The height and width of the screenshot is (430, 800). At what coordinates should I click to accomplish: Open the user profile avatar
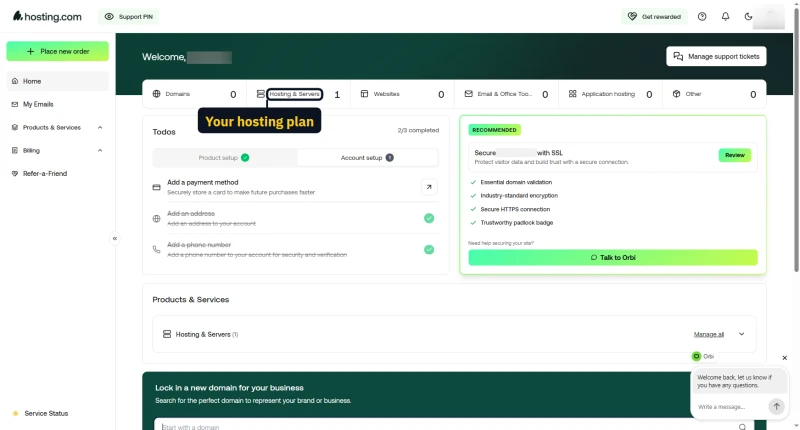[x=769, y=17]
